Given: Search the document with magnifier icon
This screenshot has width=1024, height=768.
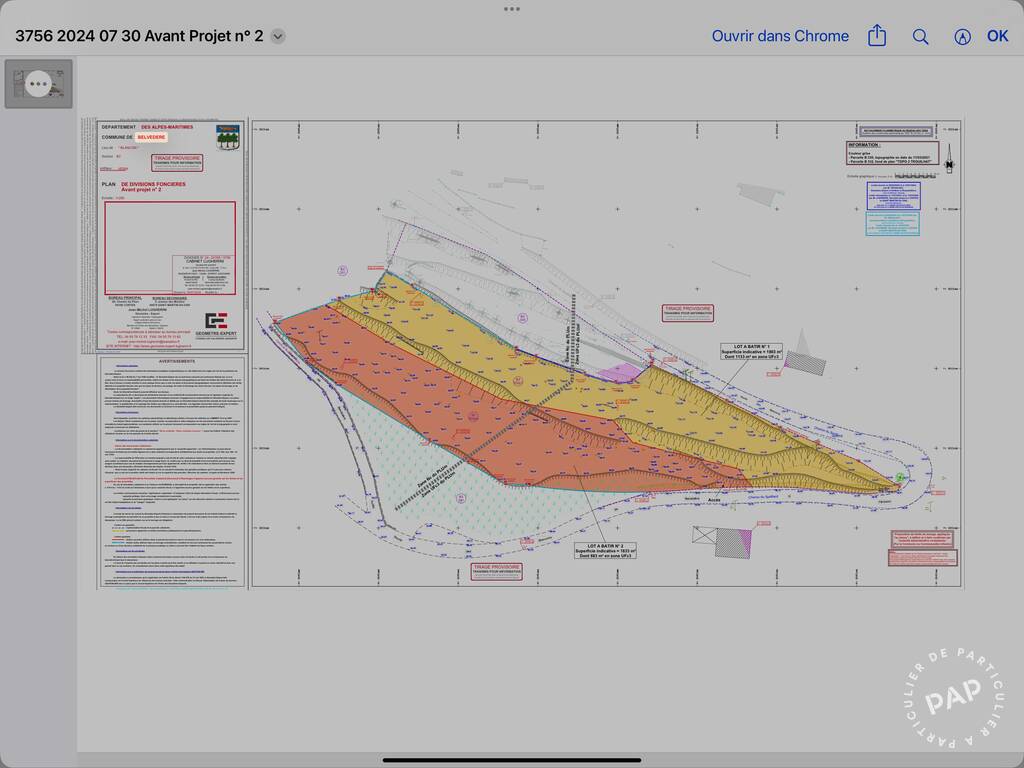Looking at the screenshot, I should tap(920, 37).
